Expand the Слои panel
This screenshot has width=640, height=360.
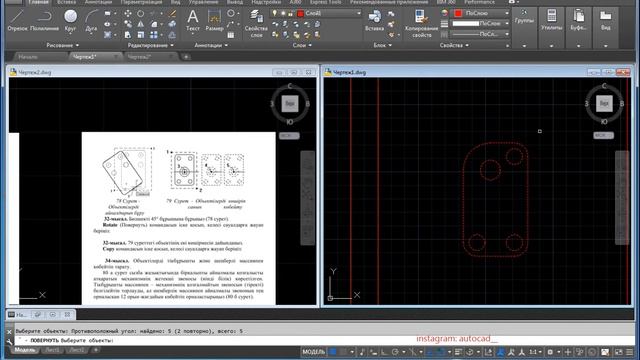point(302,45)
